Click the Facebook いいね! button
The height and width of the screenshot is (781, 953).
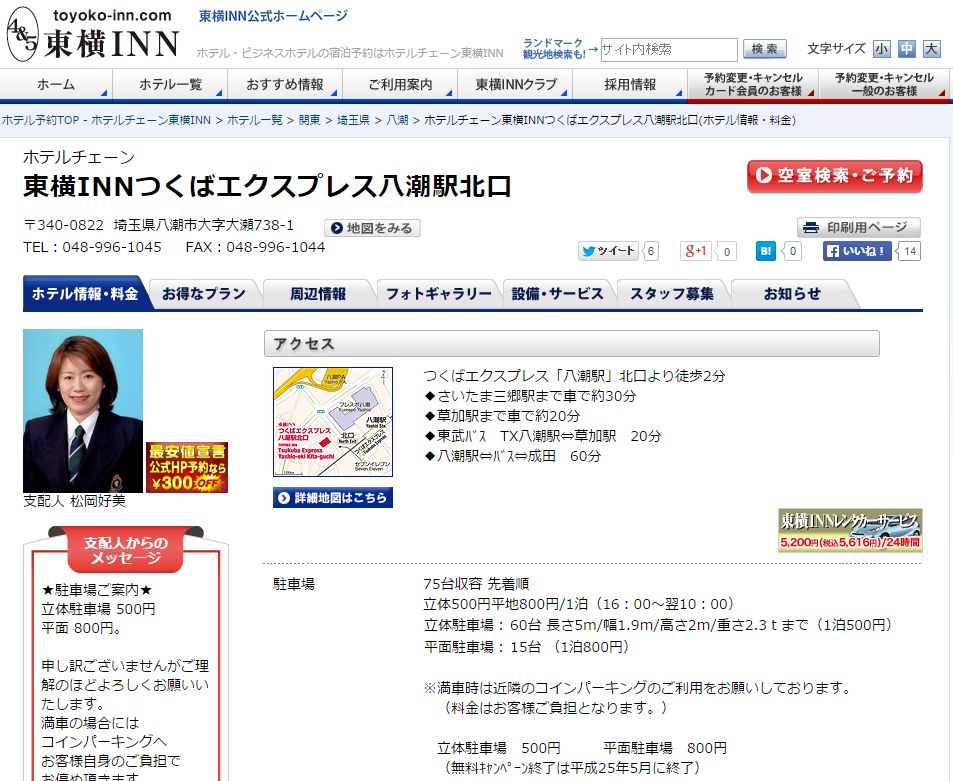(858, 250)
